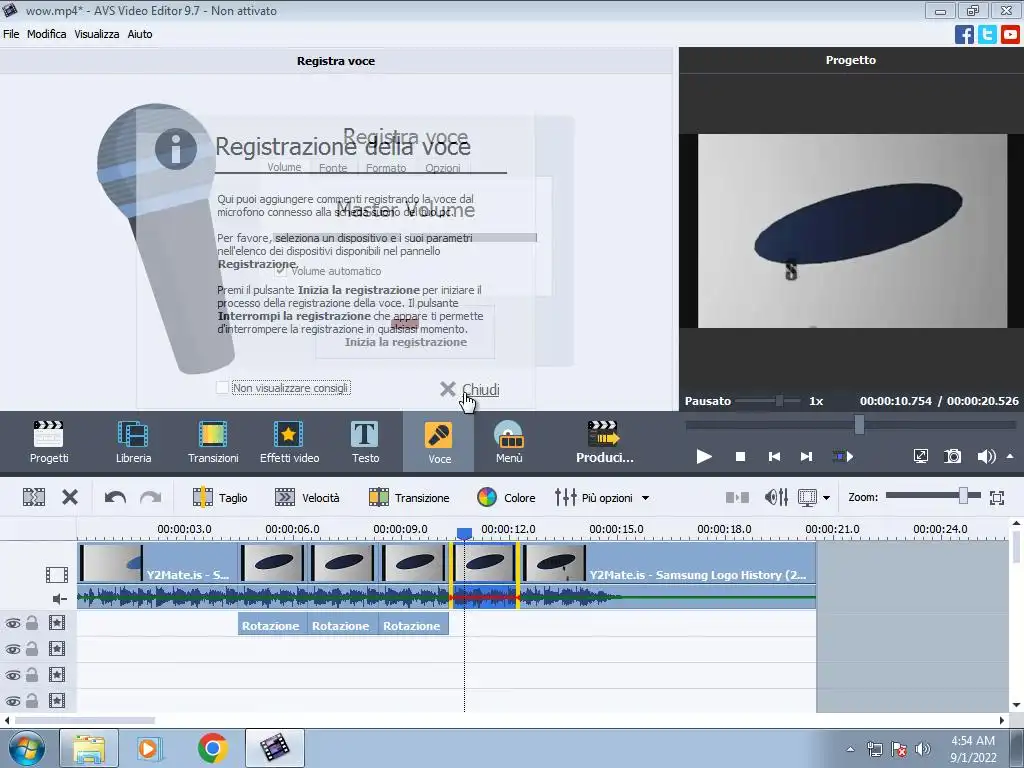The width and height of the screenshot is (1024, 768).
Task: Open the Aiuto menu
Action: [x=140, y=34]
